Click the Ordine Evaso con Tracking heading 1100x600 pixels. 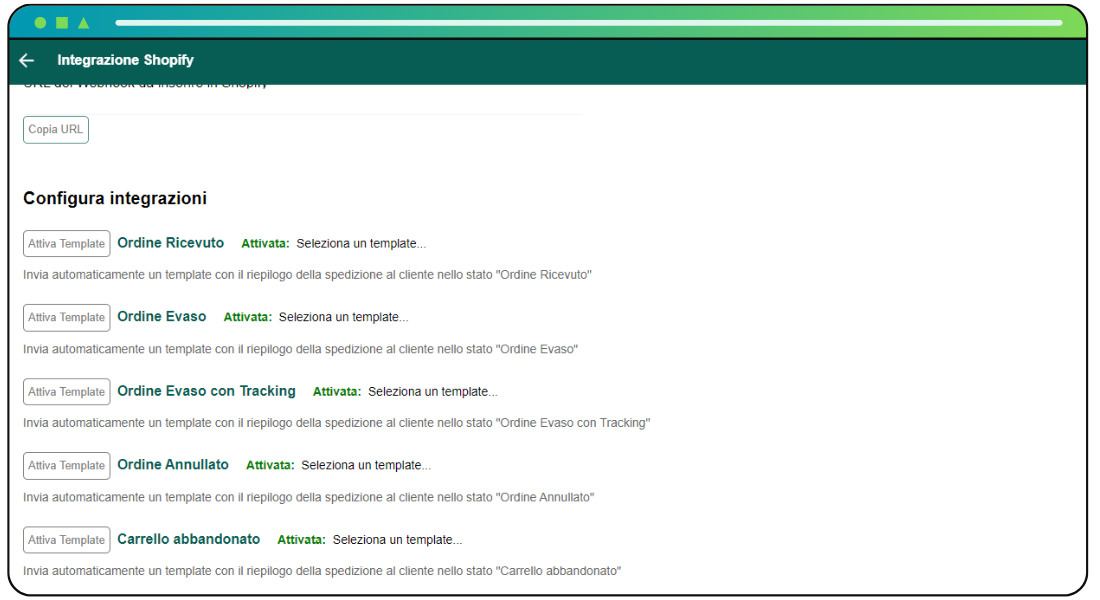tap(206, 391)
